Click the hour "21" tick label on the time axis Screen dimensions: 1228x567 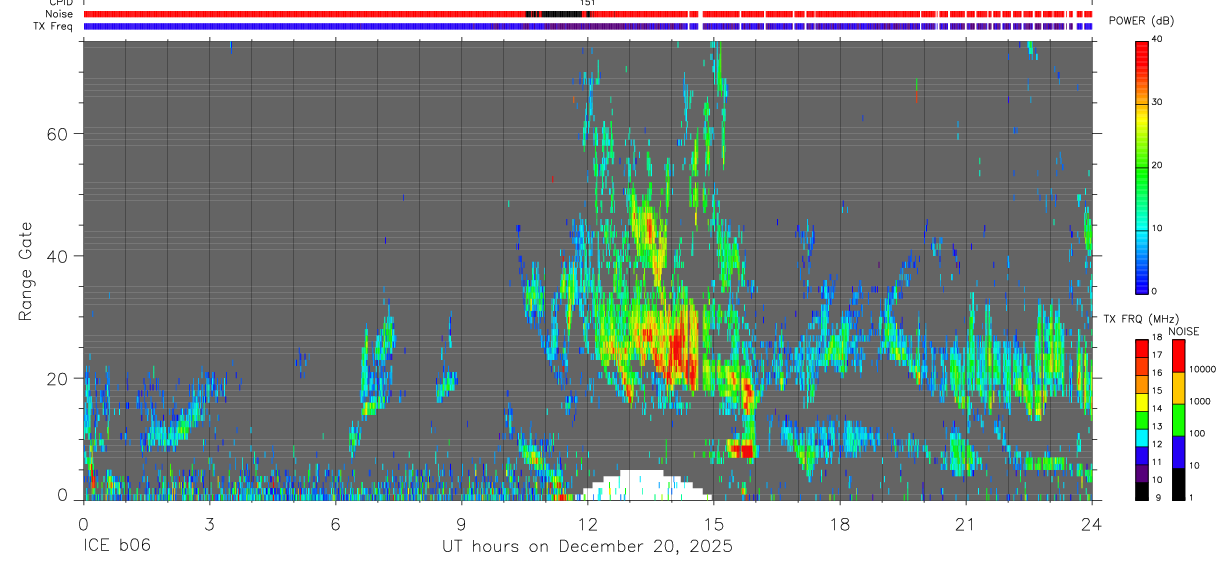point(965,523)
